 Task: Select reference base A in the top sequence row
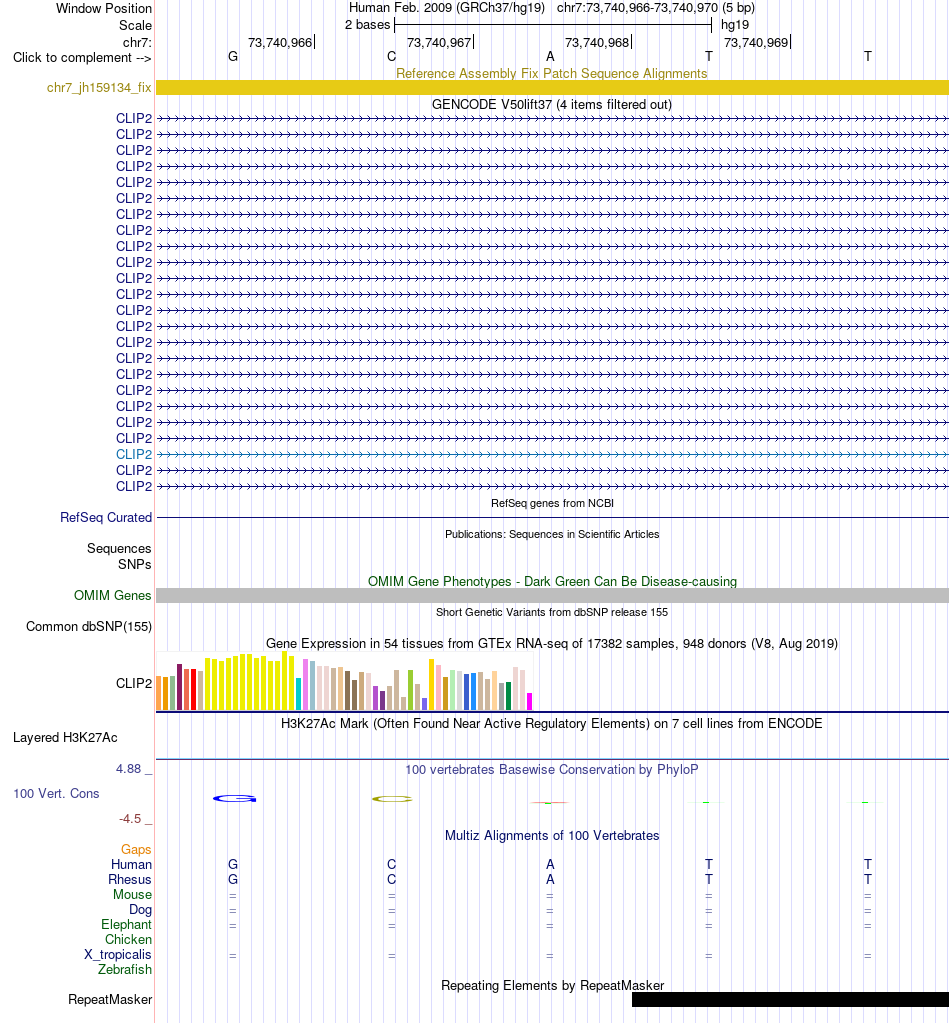click(550, 57)
